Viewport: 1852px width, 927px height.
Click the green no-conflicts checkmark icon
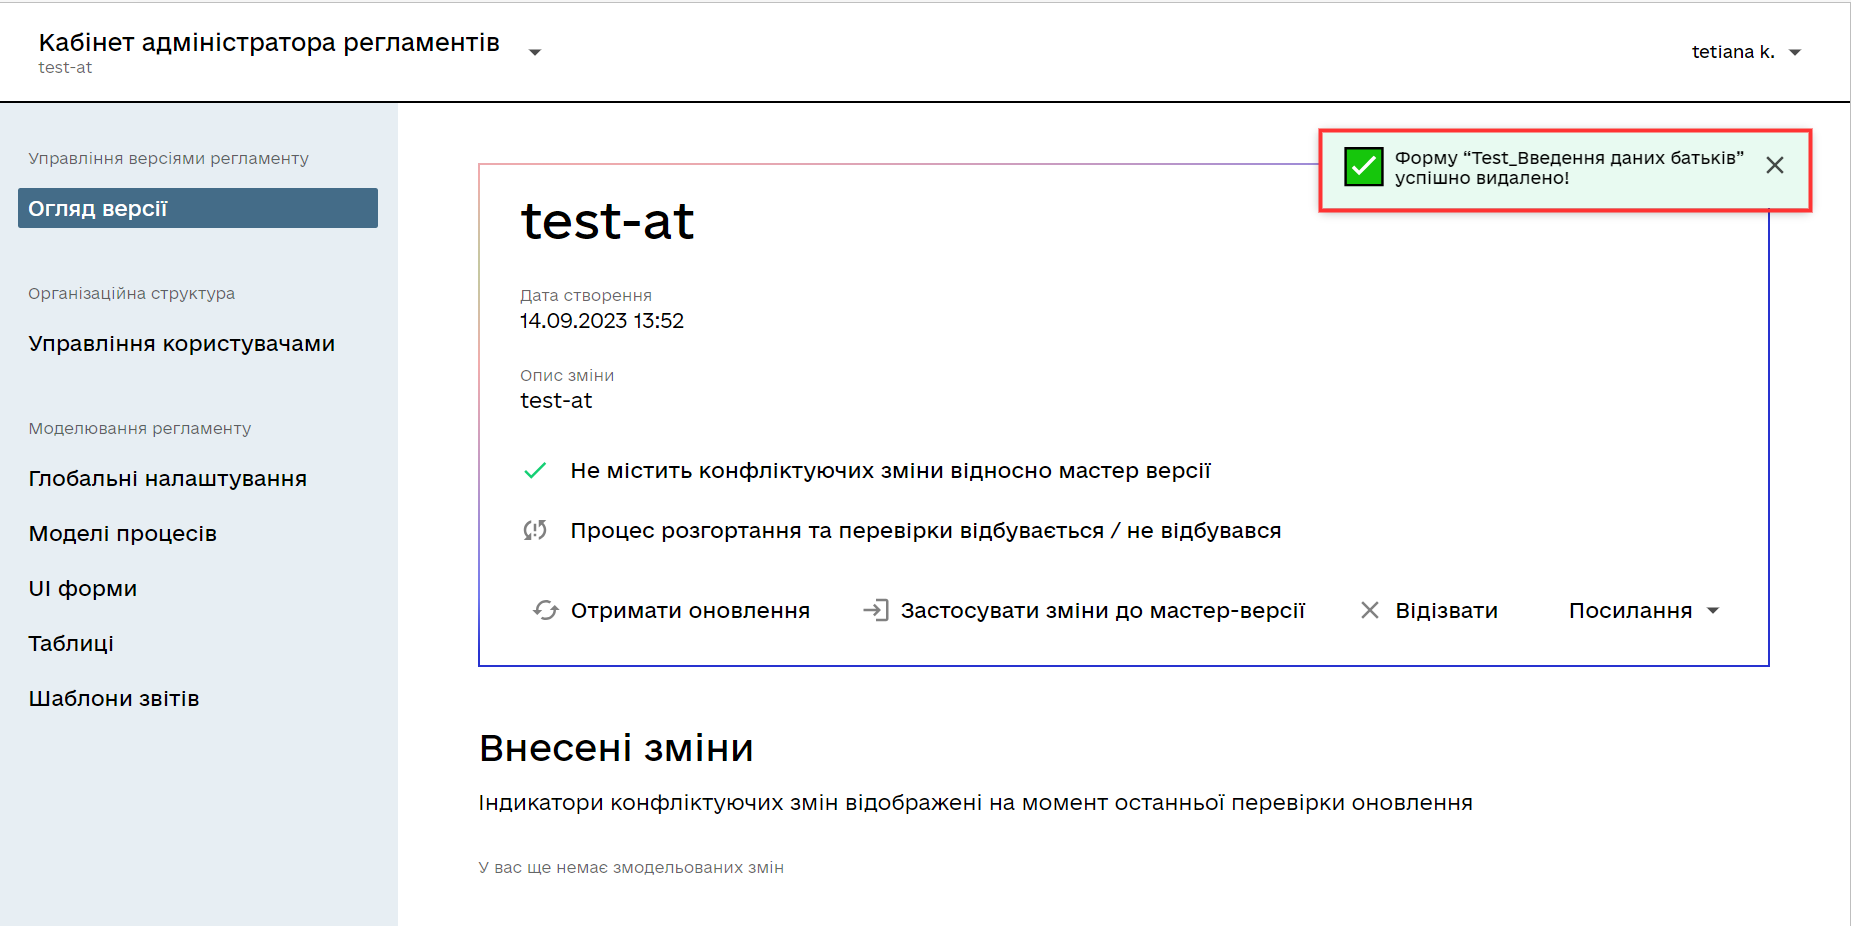click(x=535, y=471)
